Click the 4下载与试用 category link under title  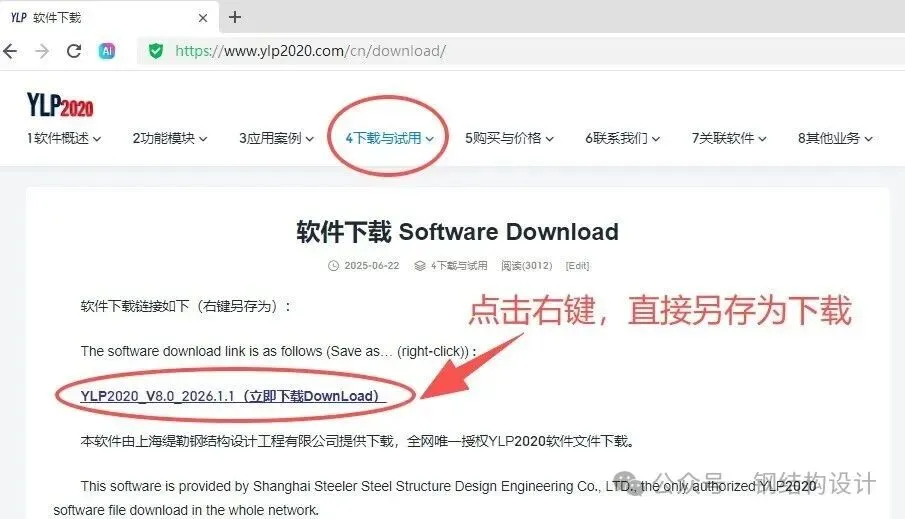[x=459, y=266]
